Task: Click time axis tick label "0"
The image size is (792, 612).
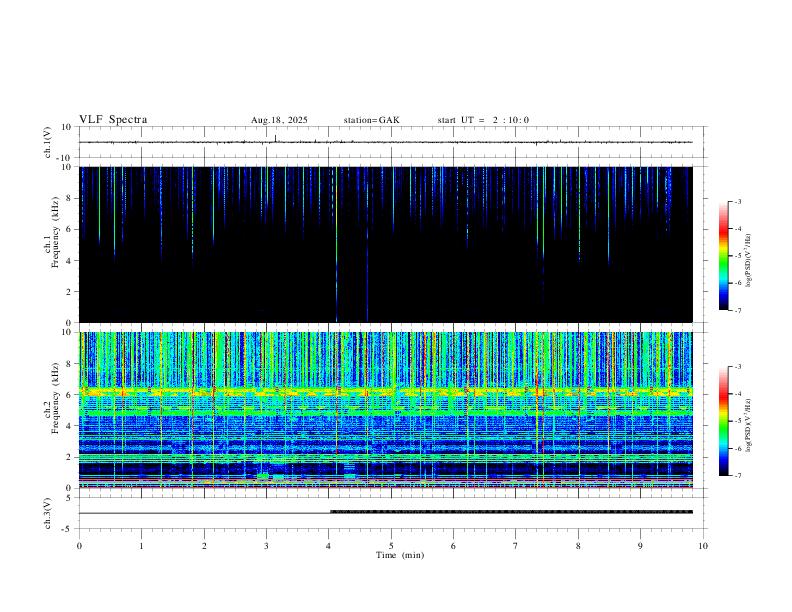Action: click(79, 546)
